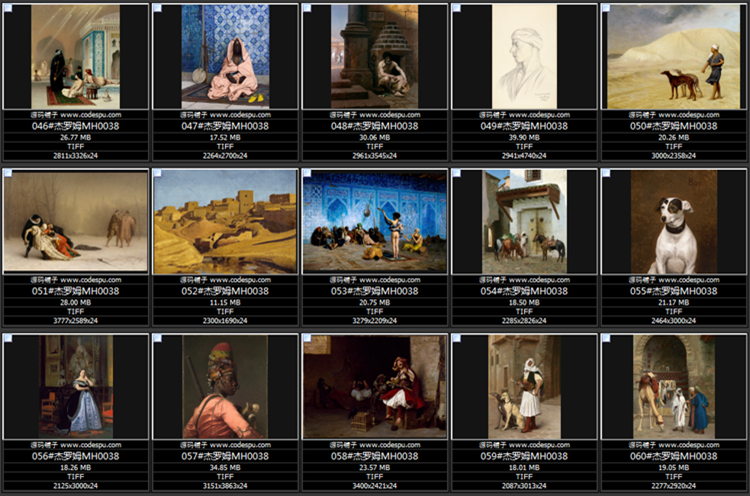Image resolution: width=750 pixels, height=496 pixels.
Task: Select the caption 055#杰罗姆MH0038
Action: click(673, 291)
